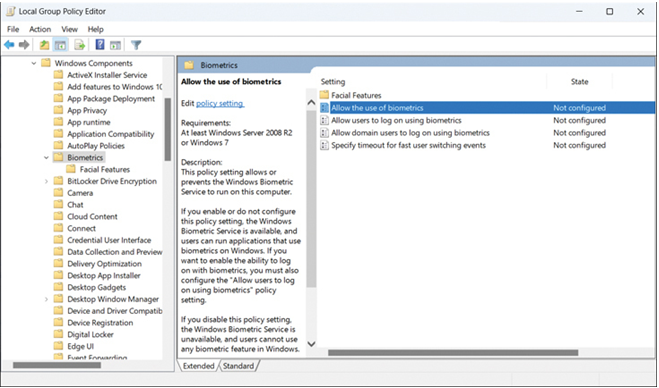
Task: Expand the BitLocker Drive Encryption node
Action: (x=46, y=181)
